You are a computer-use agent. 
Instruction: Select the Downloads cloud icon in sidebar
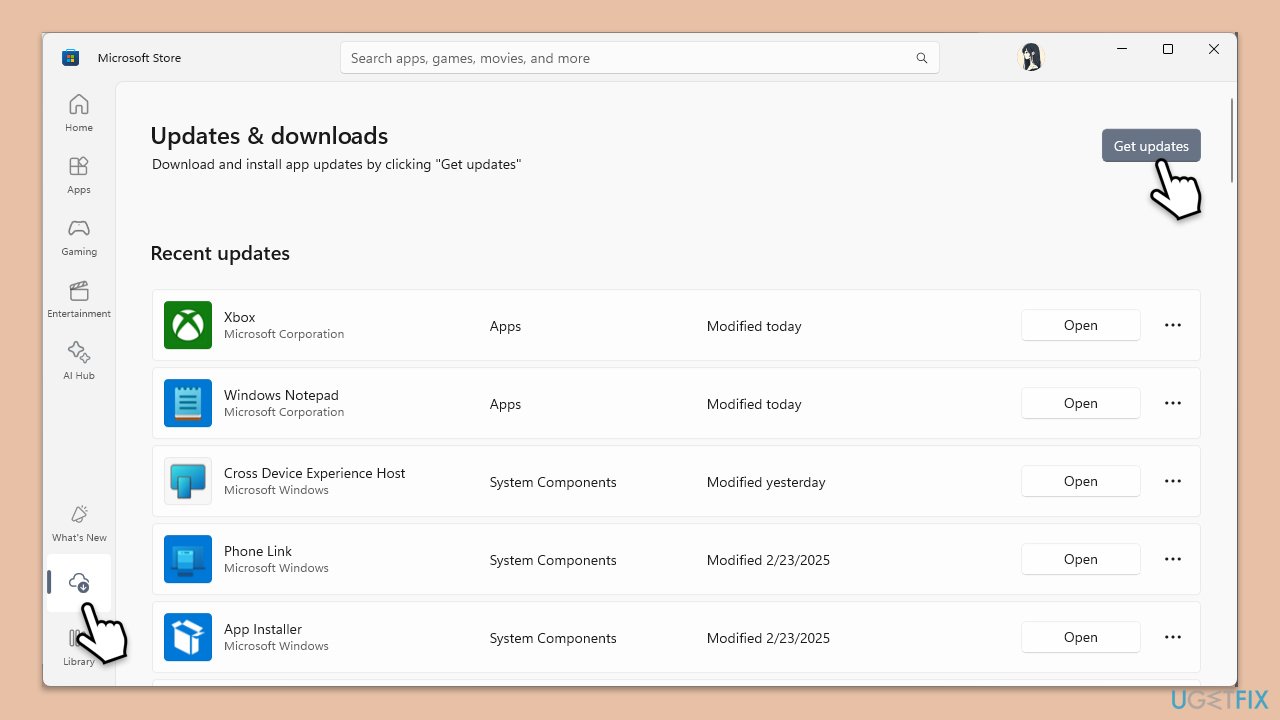pos(79,582)
